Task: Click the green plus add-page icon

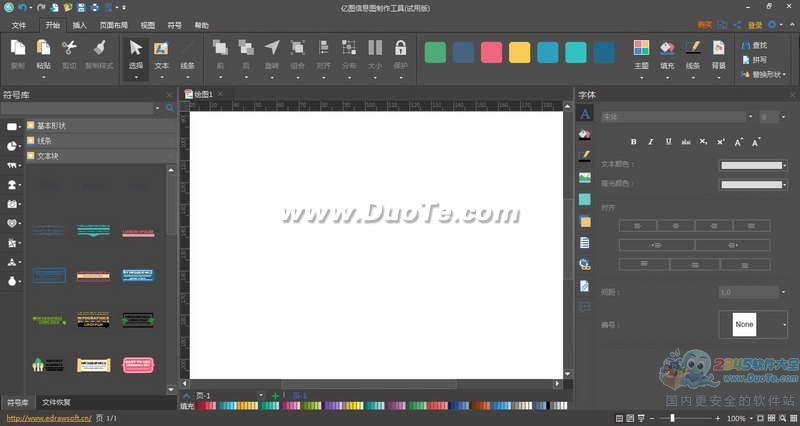Action: (275, 395)
